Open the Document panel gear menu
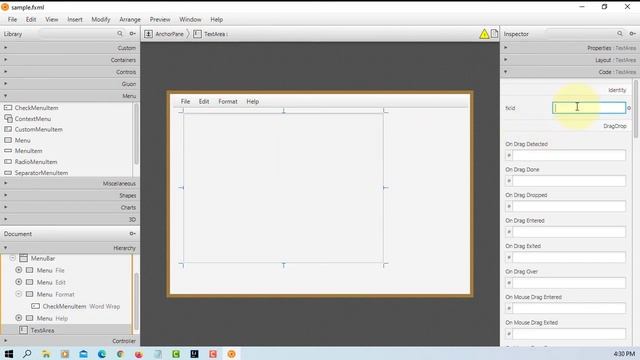This screenshot has width=640, height=360. click(132, 233)
